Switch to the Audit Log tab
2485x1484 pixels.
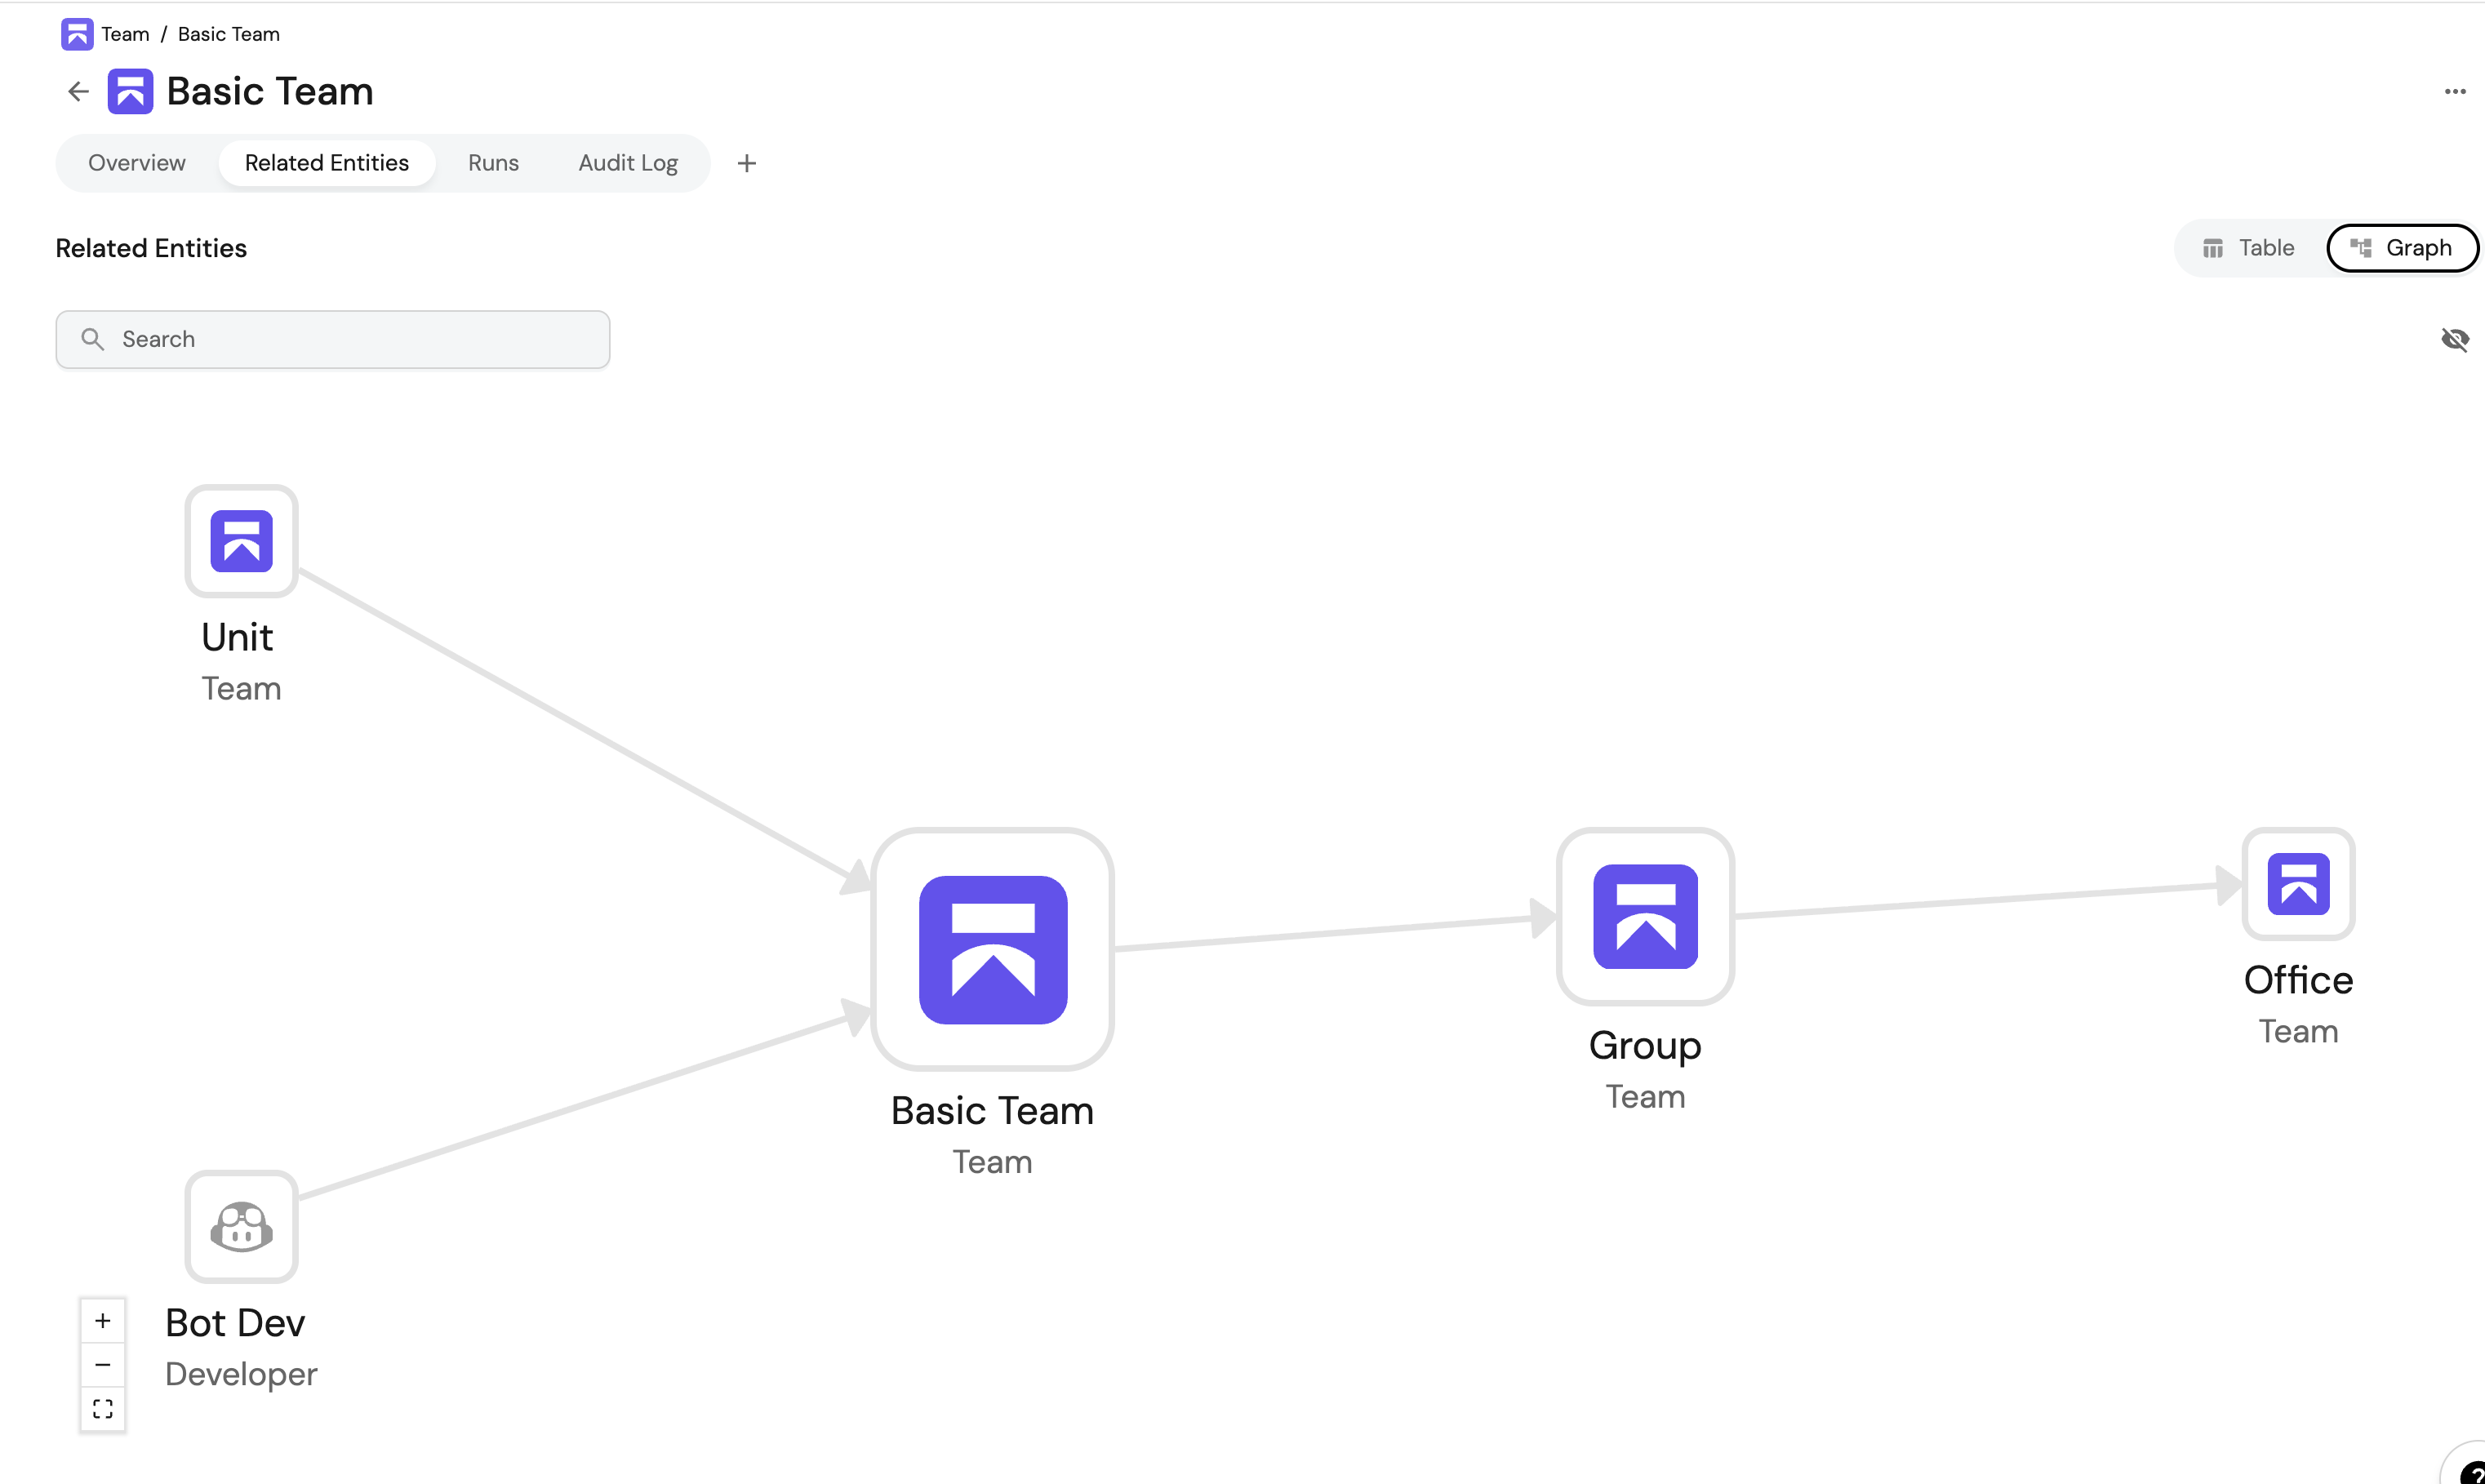tap(628, 163)
